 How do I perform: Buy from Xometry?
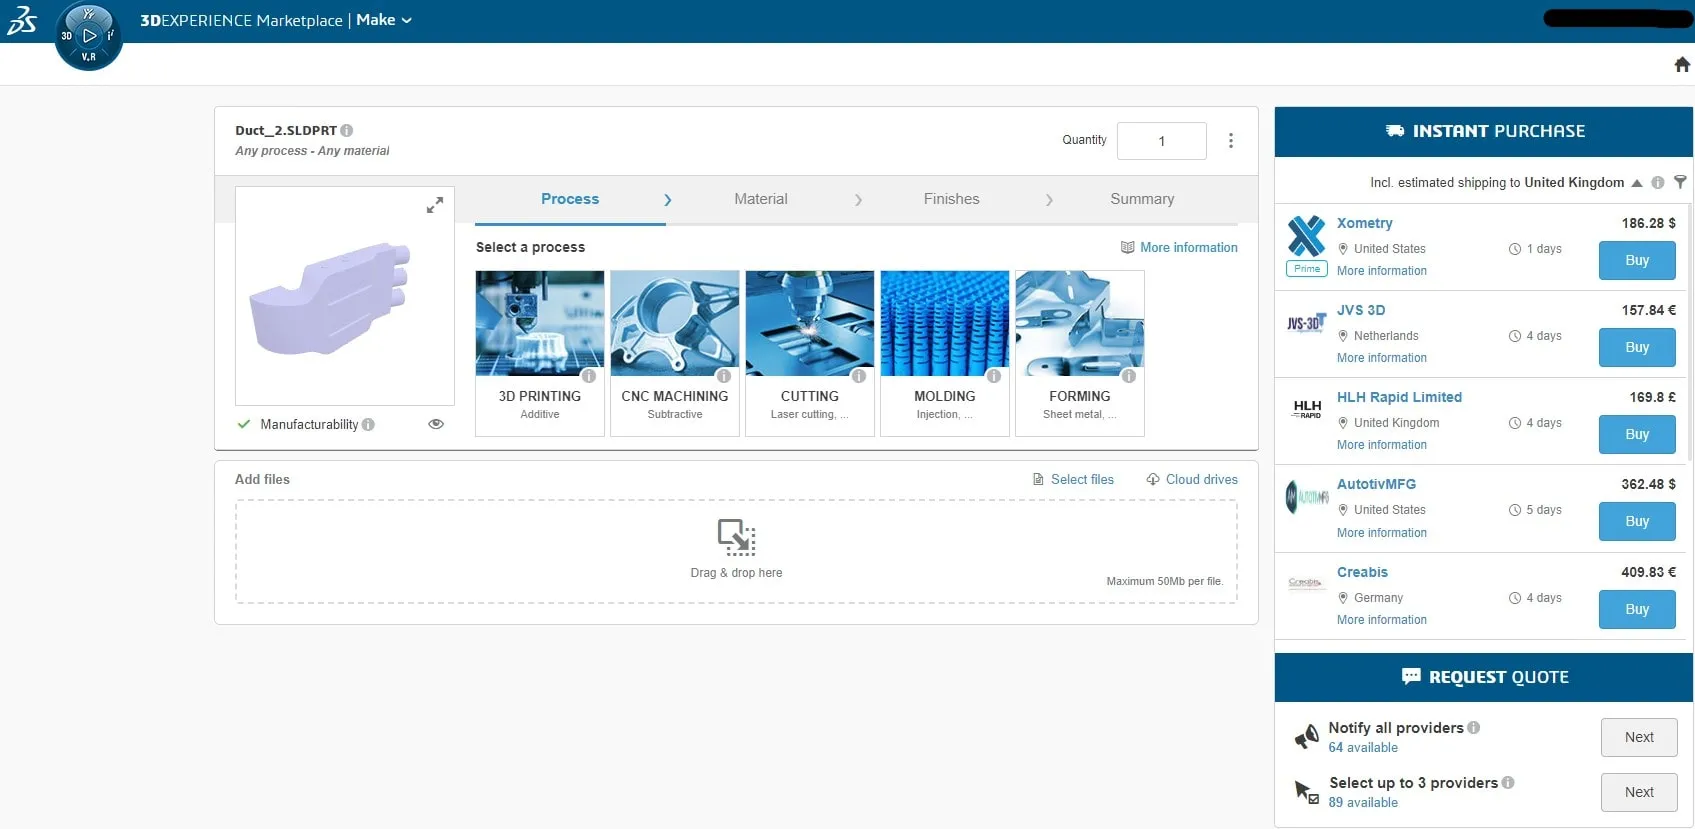(1636, 260)
